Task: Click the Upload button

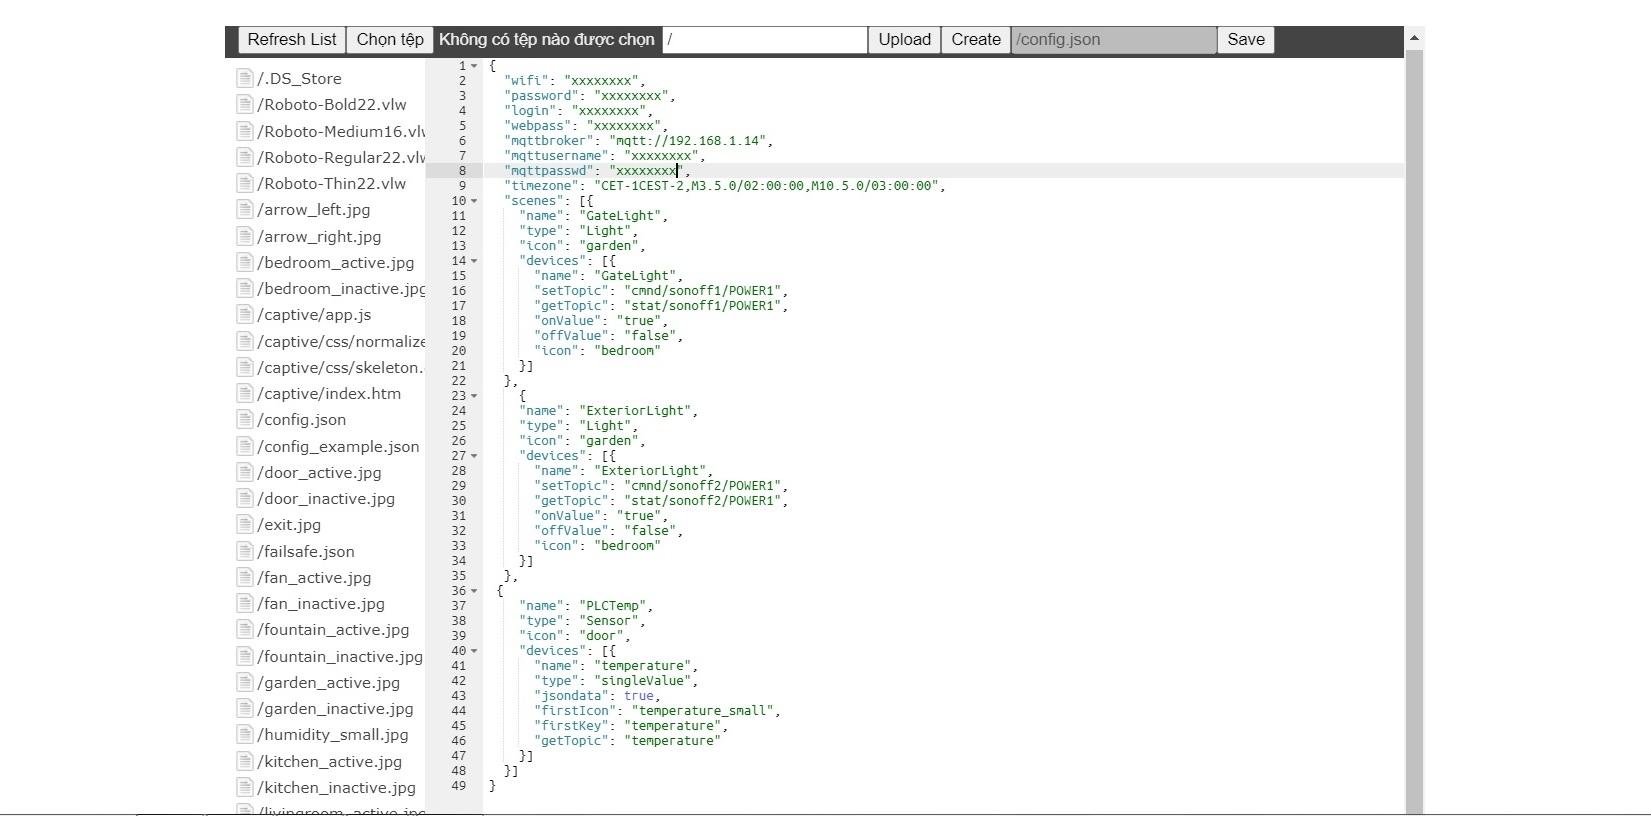Action: pos(904,40)
